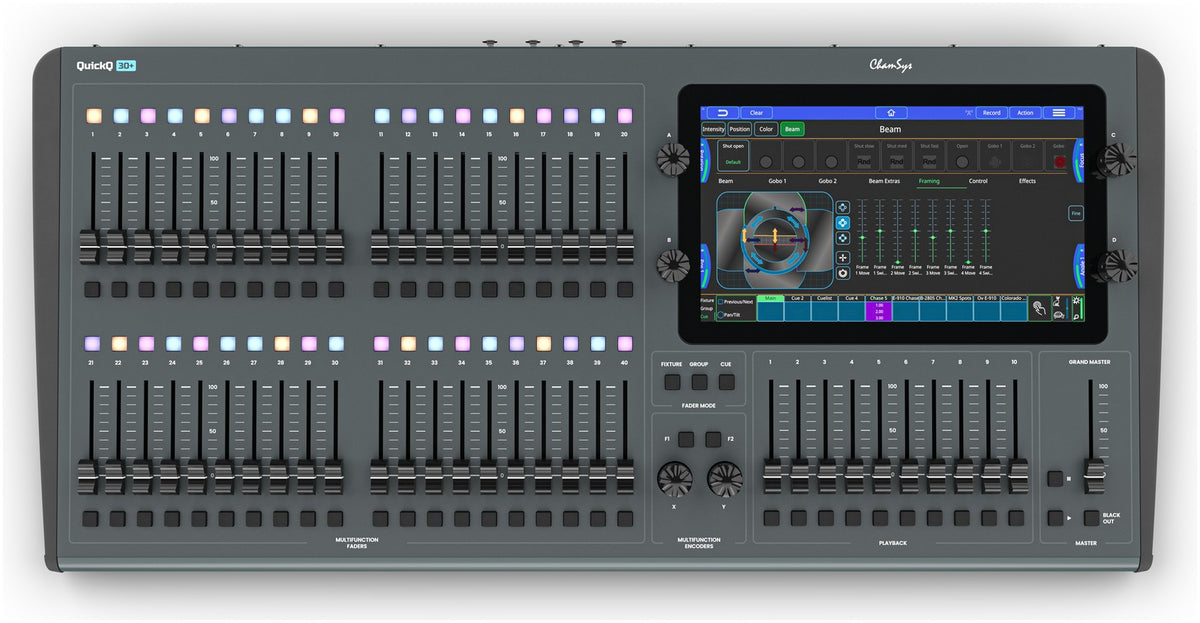1200x623 pixels.
Task: Tap the Shut slow Rnd tile
Action: coord(864,155)
